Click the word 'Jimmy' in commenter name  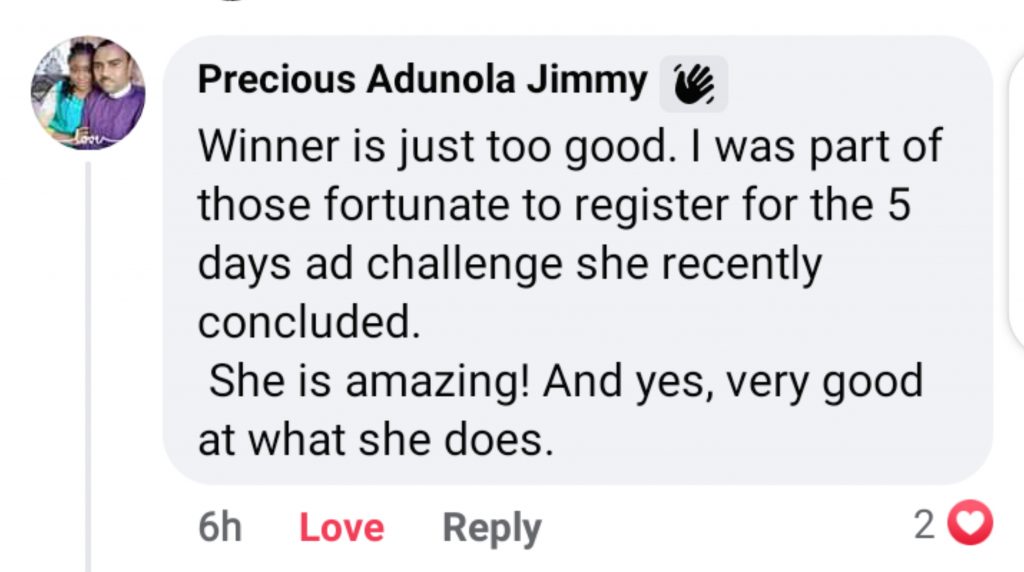point(587,81)
